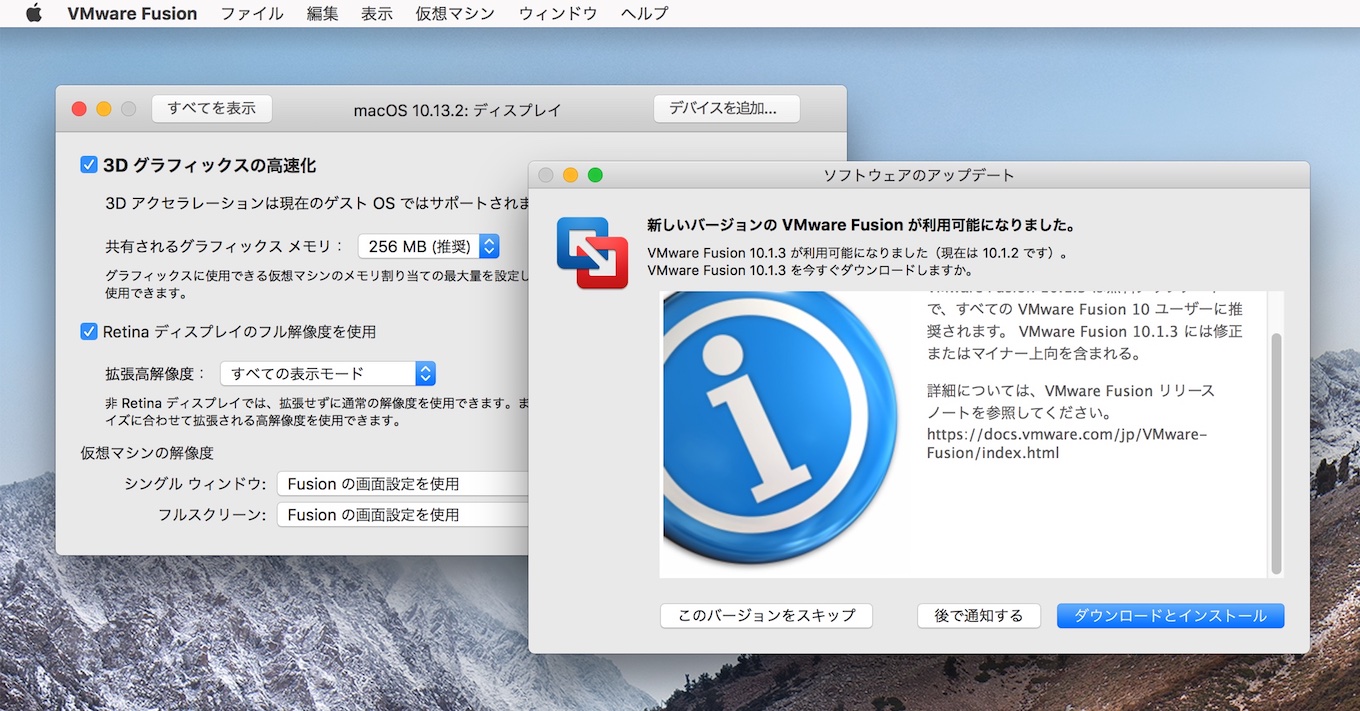The width and height of the screenshot is (1360, 711).
Task: Open the 仮想マシン menu
Action: pos(455,13)
